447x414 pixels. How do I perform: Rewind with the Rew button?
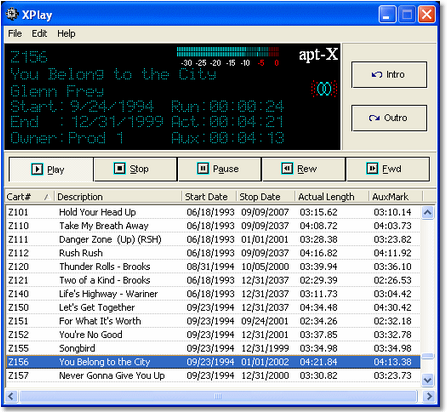304,169
